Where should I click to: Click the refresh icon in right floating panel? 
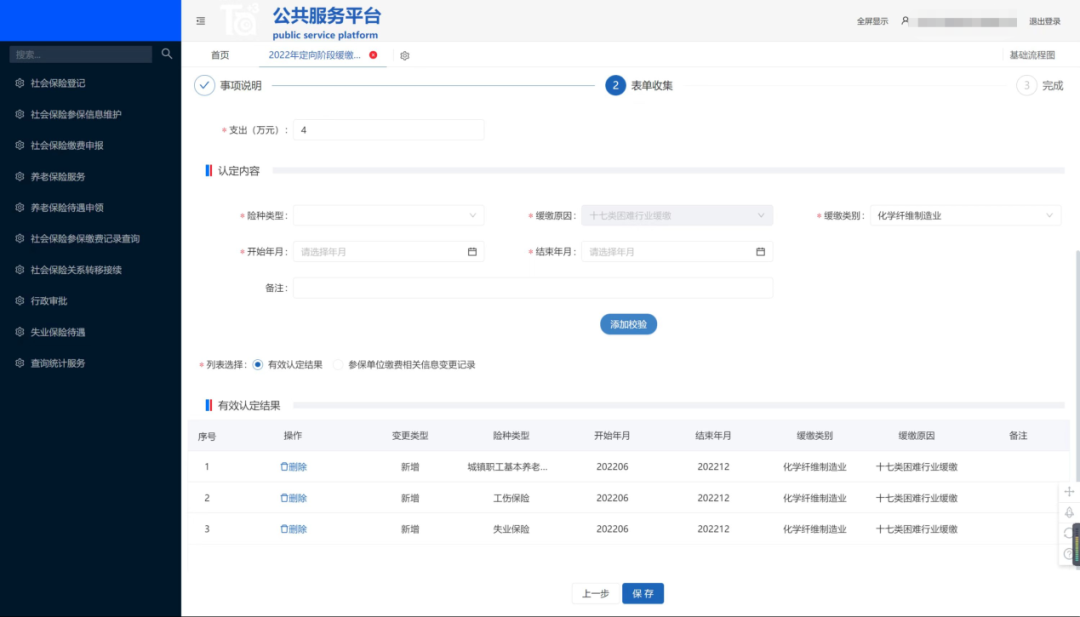pyautogui.click(x=1066, y=532)
